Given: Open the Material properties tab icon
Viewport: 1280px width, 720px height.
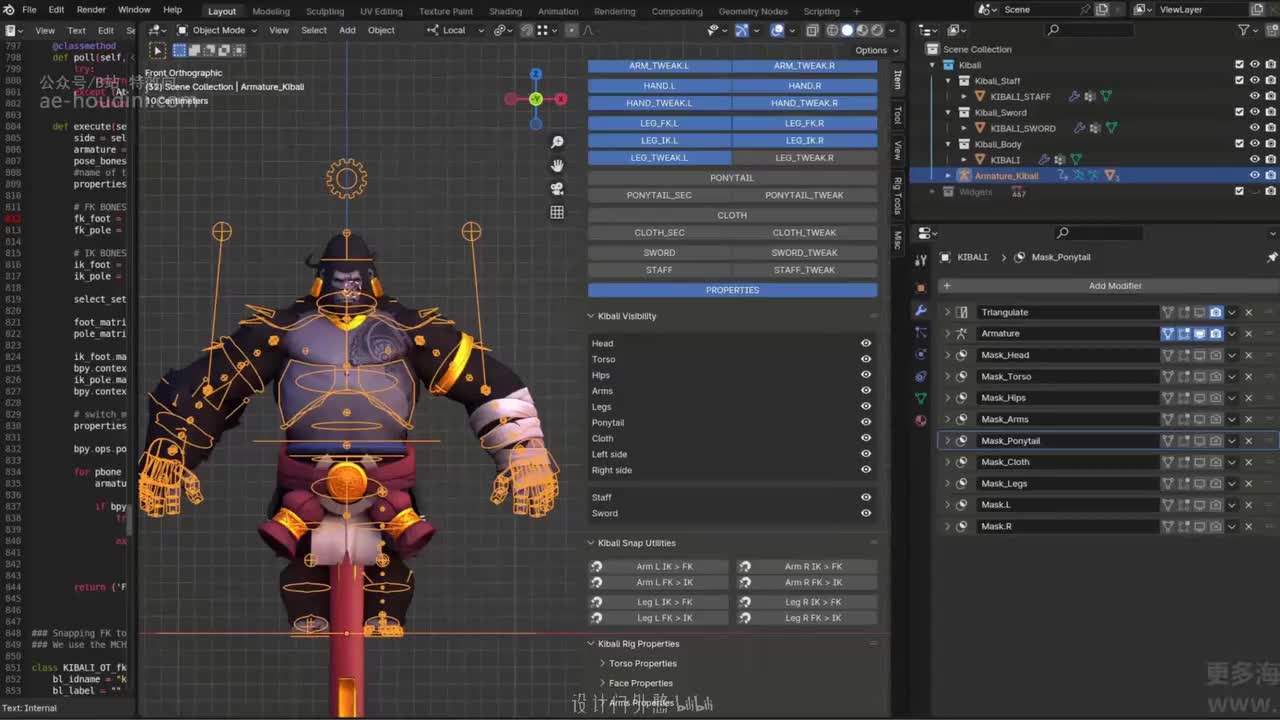Looking at the screenshot, I should point(921,420).
